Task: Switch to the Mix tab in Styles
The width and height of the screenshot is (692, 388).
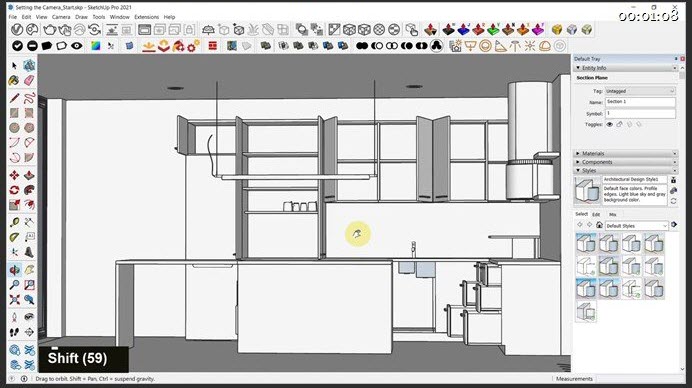Action: (x=613, y=214)
